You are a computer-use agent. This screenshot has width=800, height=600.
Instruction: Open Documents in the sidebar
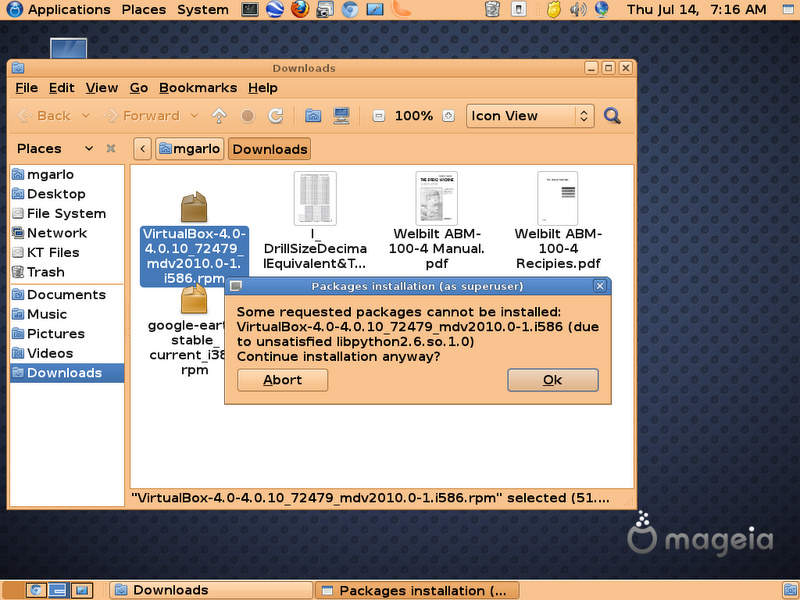coord(66,294)
